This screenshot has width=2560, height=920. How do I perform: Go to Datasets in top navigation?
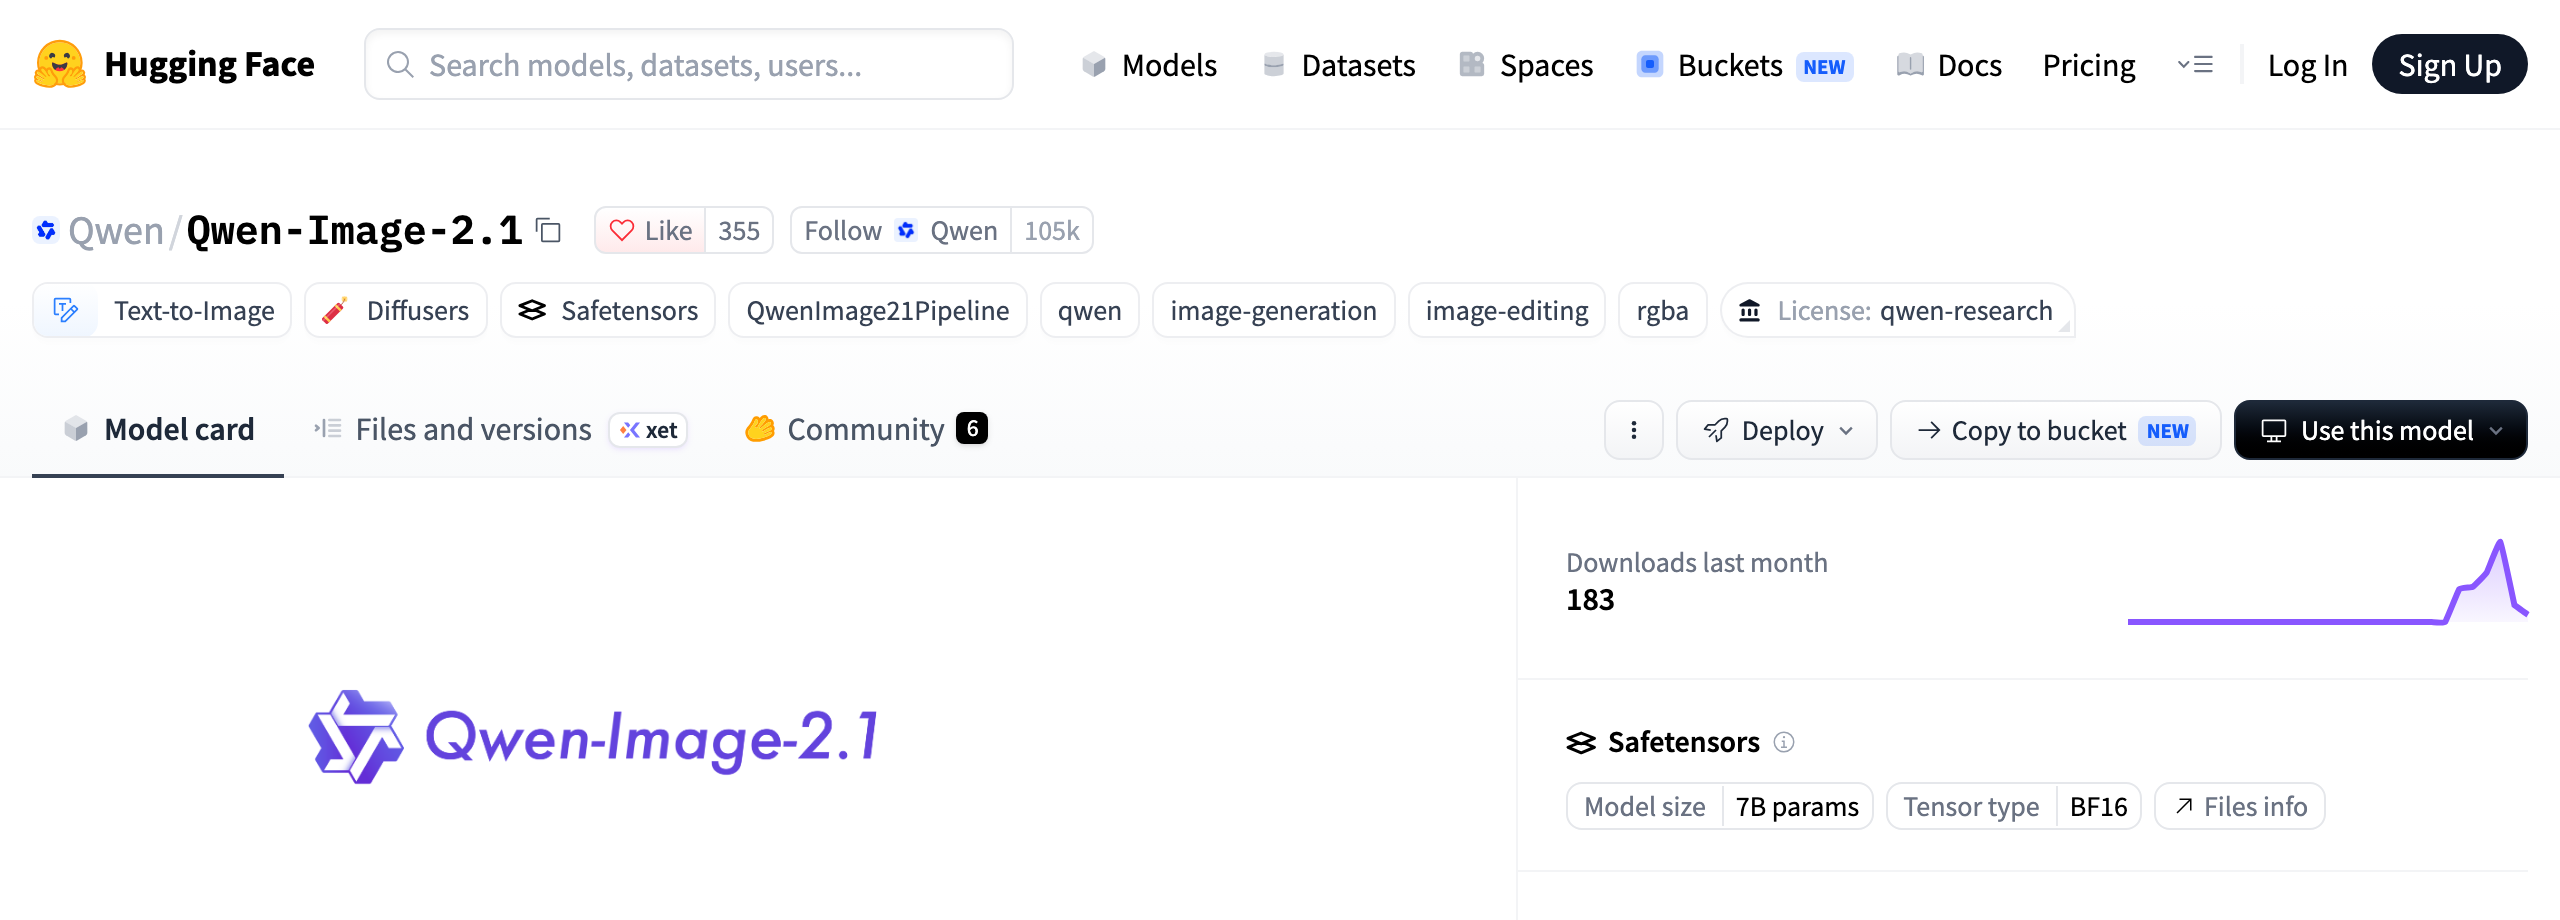tap(1339, 65)
